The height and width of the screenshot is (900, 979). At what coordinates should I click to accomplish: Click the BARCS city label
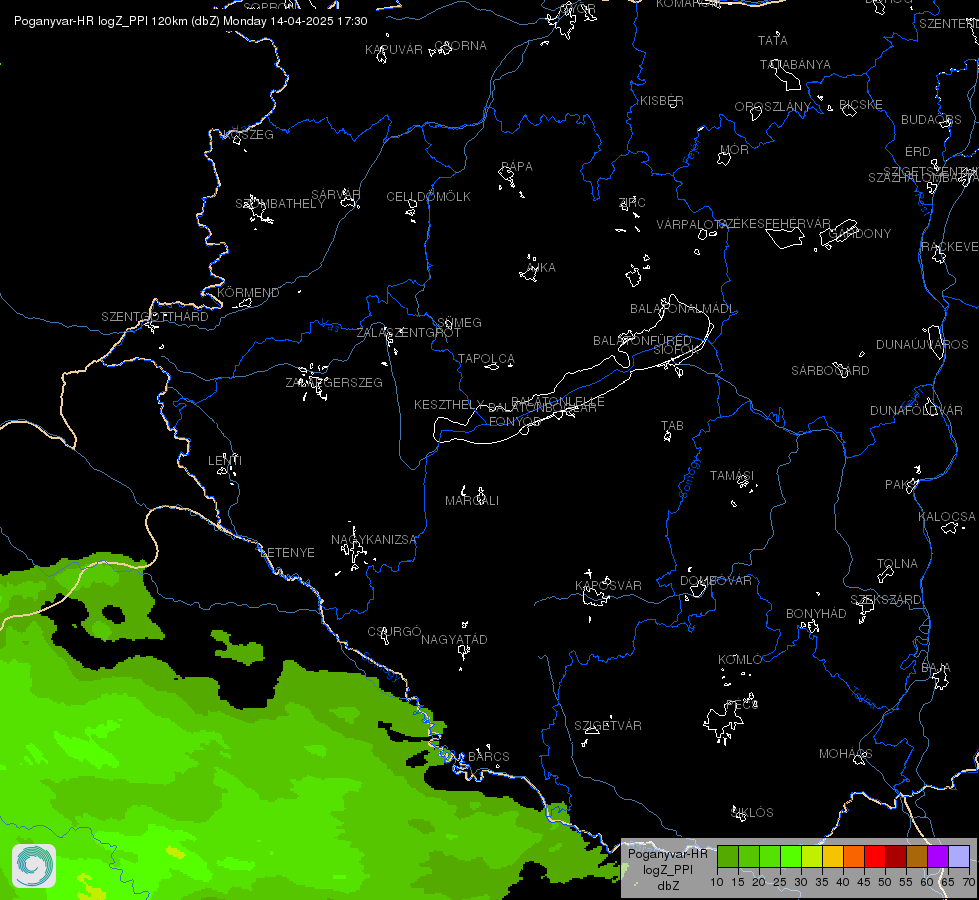point(489,756)
